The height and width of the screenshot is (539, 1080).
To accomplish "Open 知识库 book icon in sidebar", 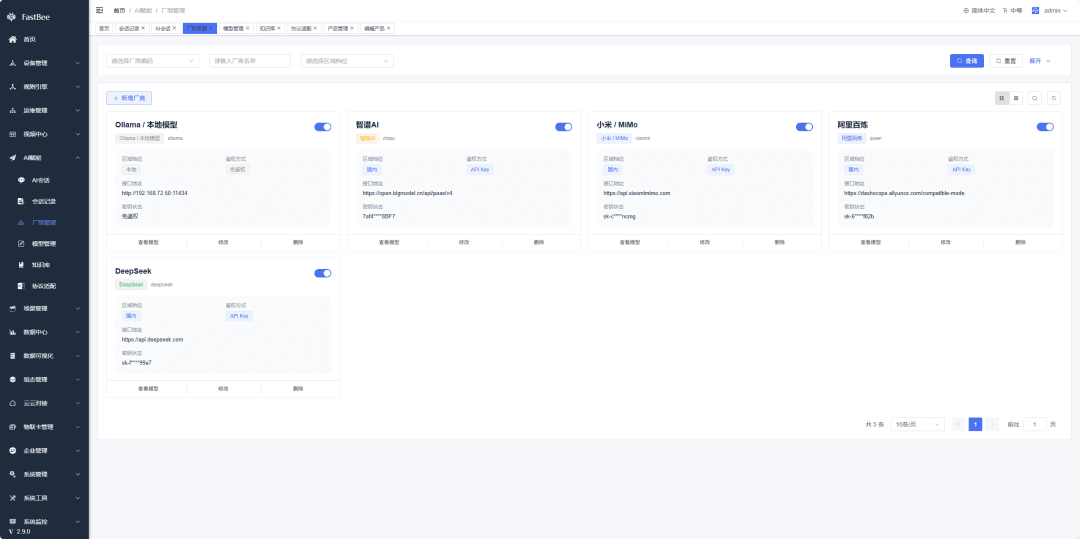I will (21, 264).
